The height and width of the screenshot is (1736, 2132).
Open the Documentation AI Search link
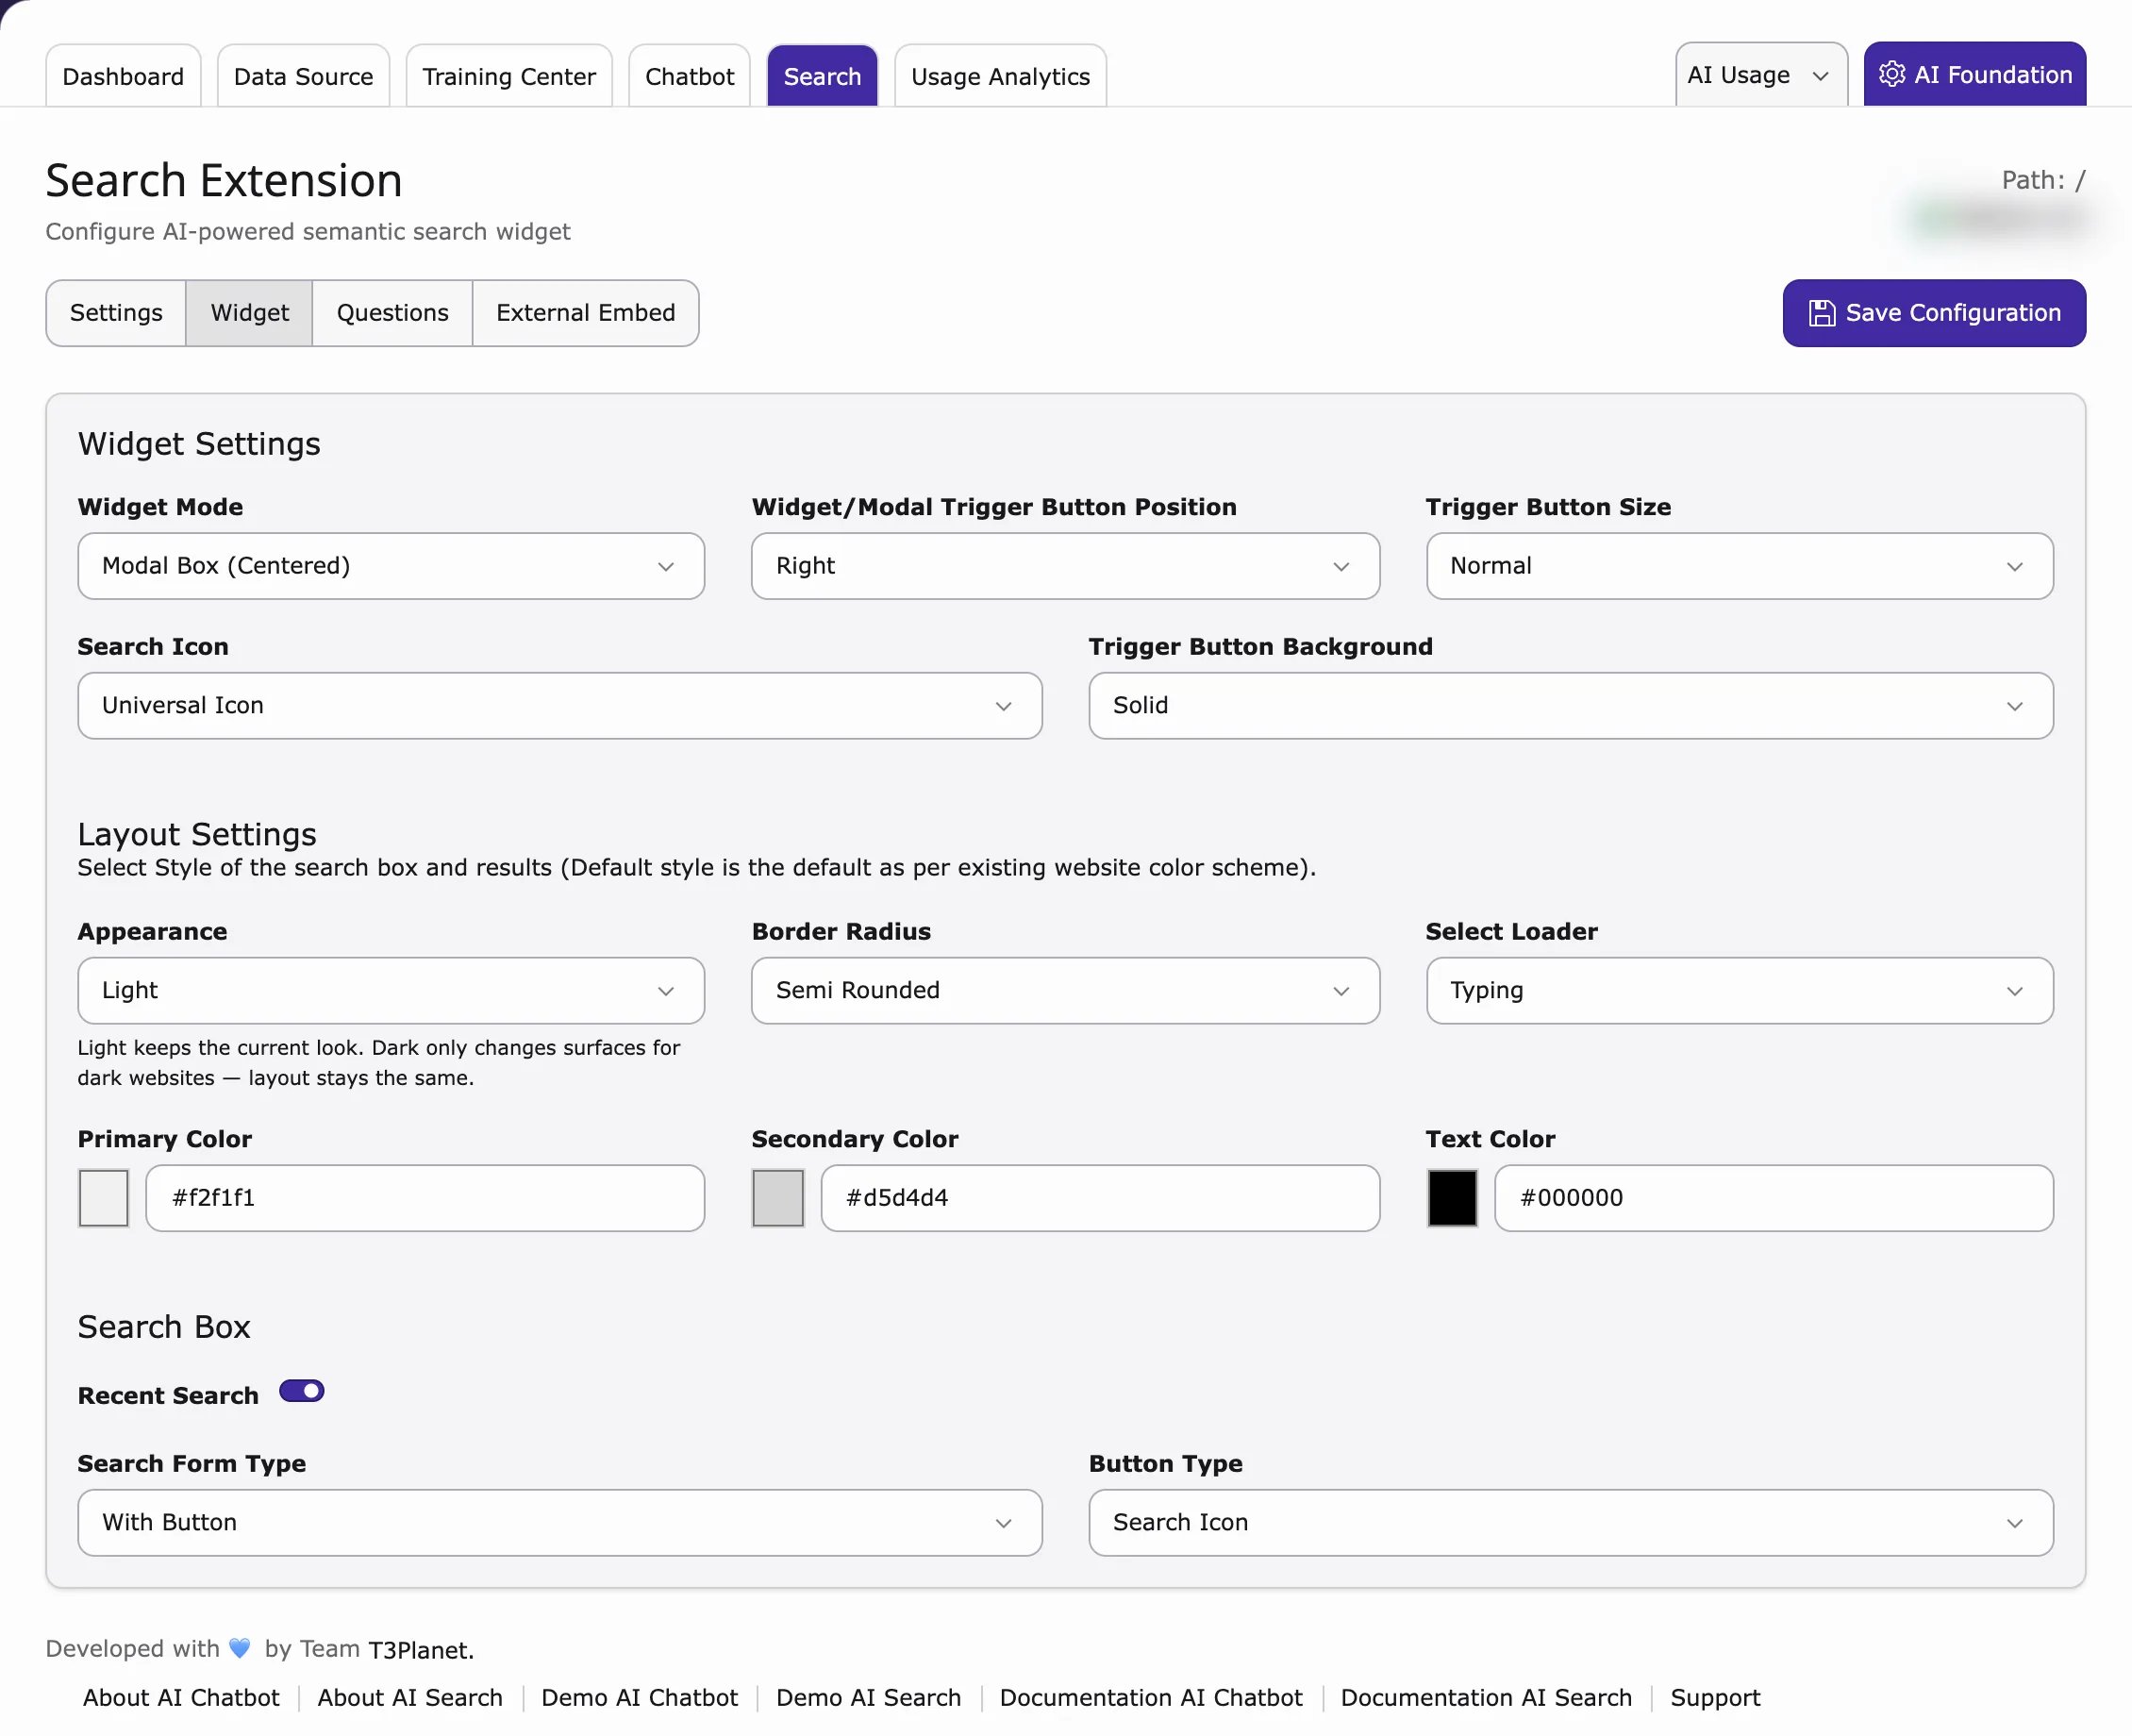point(1486,1697)
